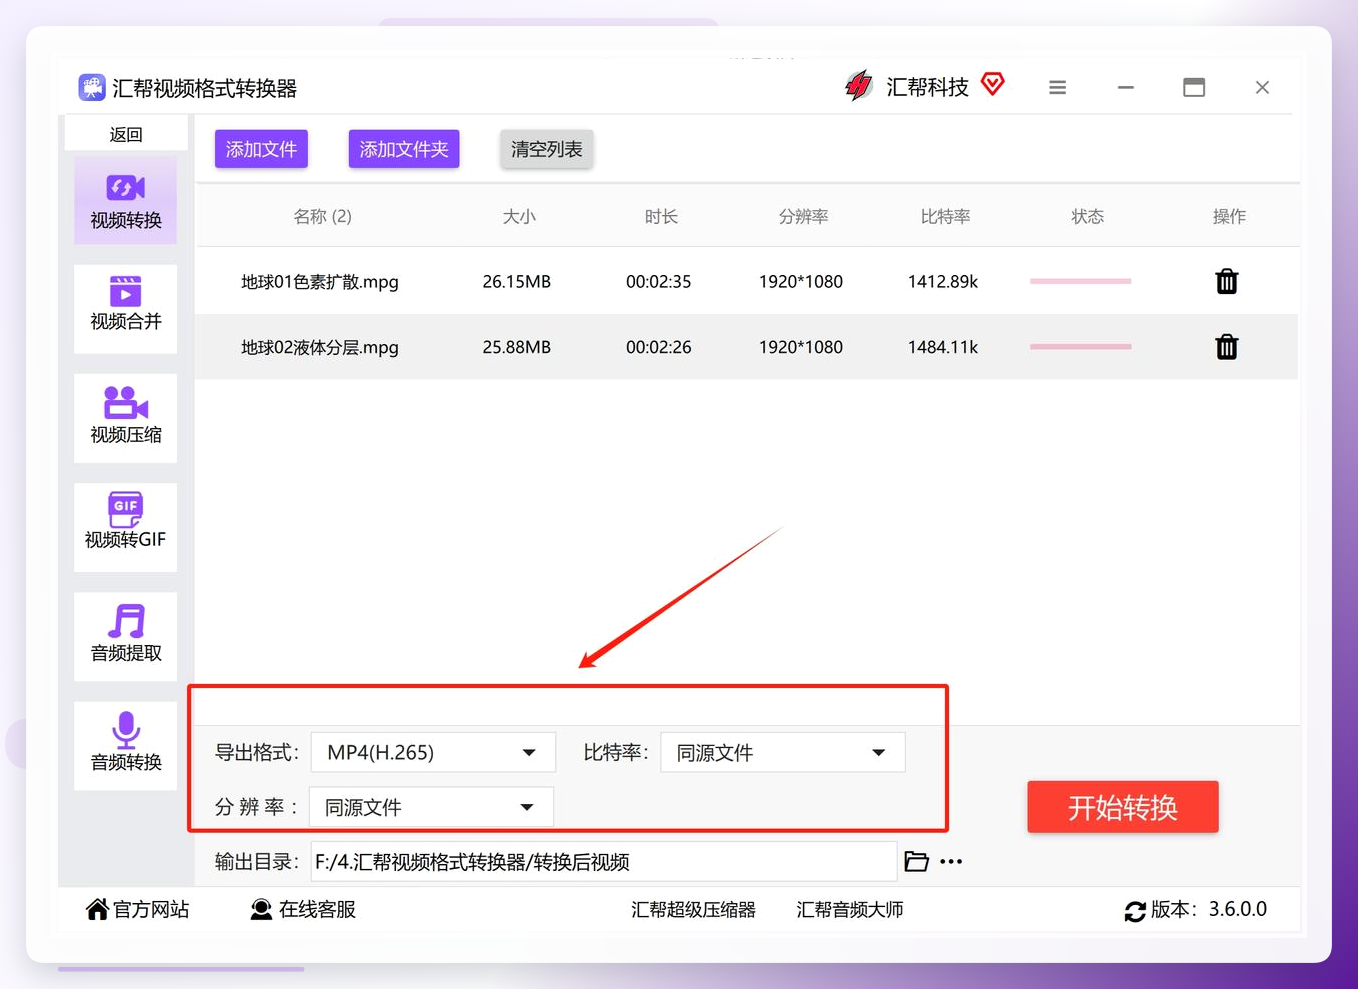The height and width of the screenshot is (989, 1358).
Task: Click the 在线客服 support icon
Action: click(261, 909)
